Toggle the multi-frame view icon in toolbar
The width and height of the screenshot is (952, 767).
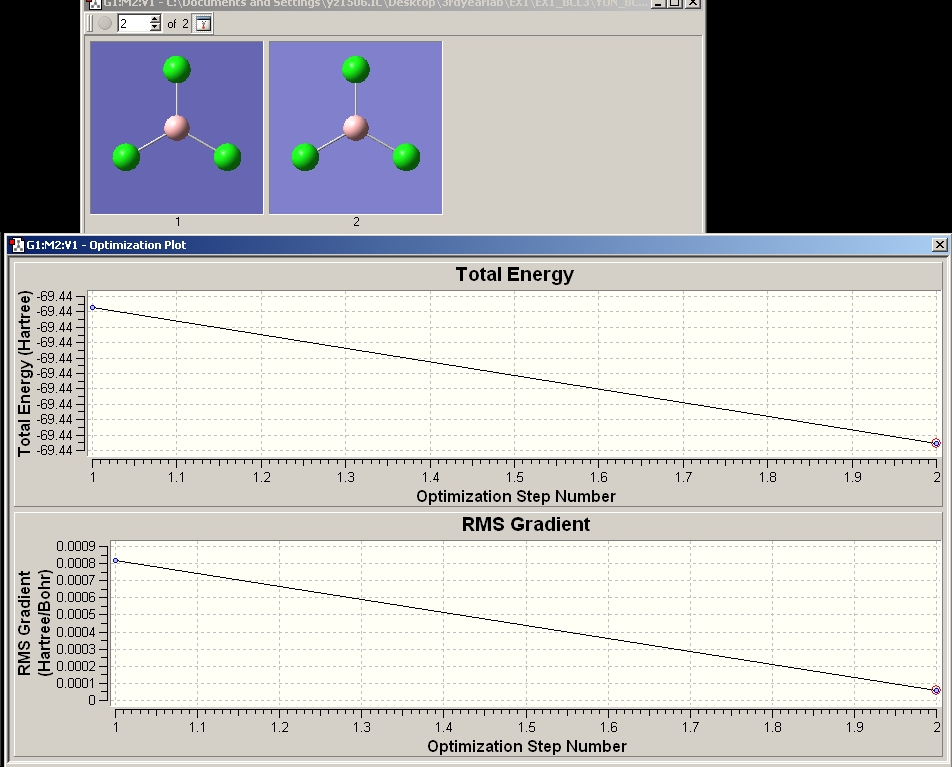click(x=203, y=24)
